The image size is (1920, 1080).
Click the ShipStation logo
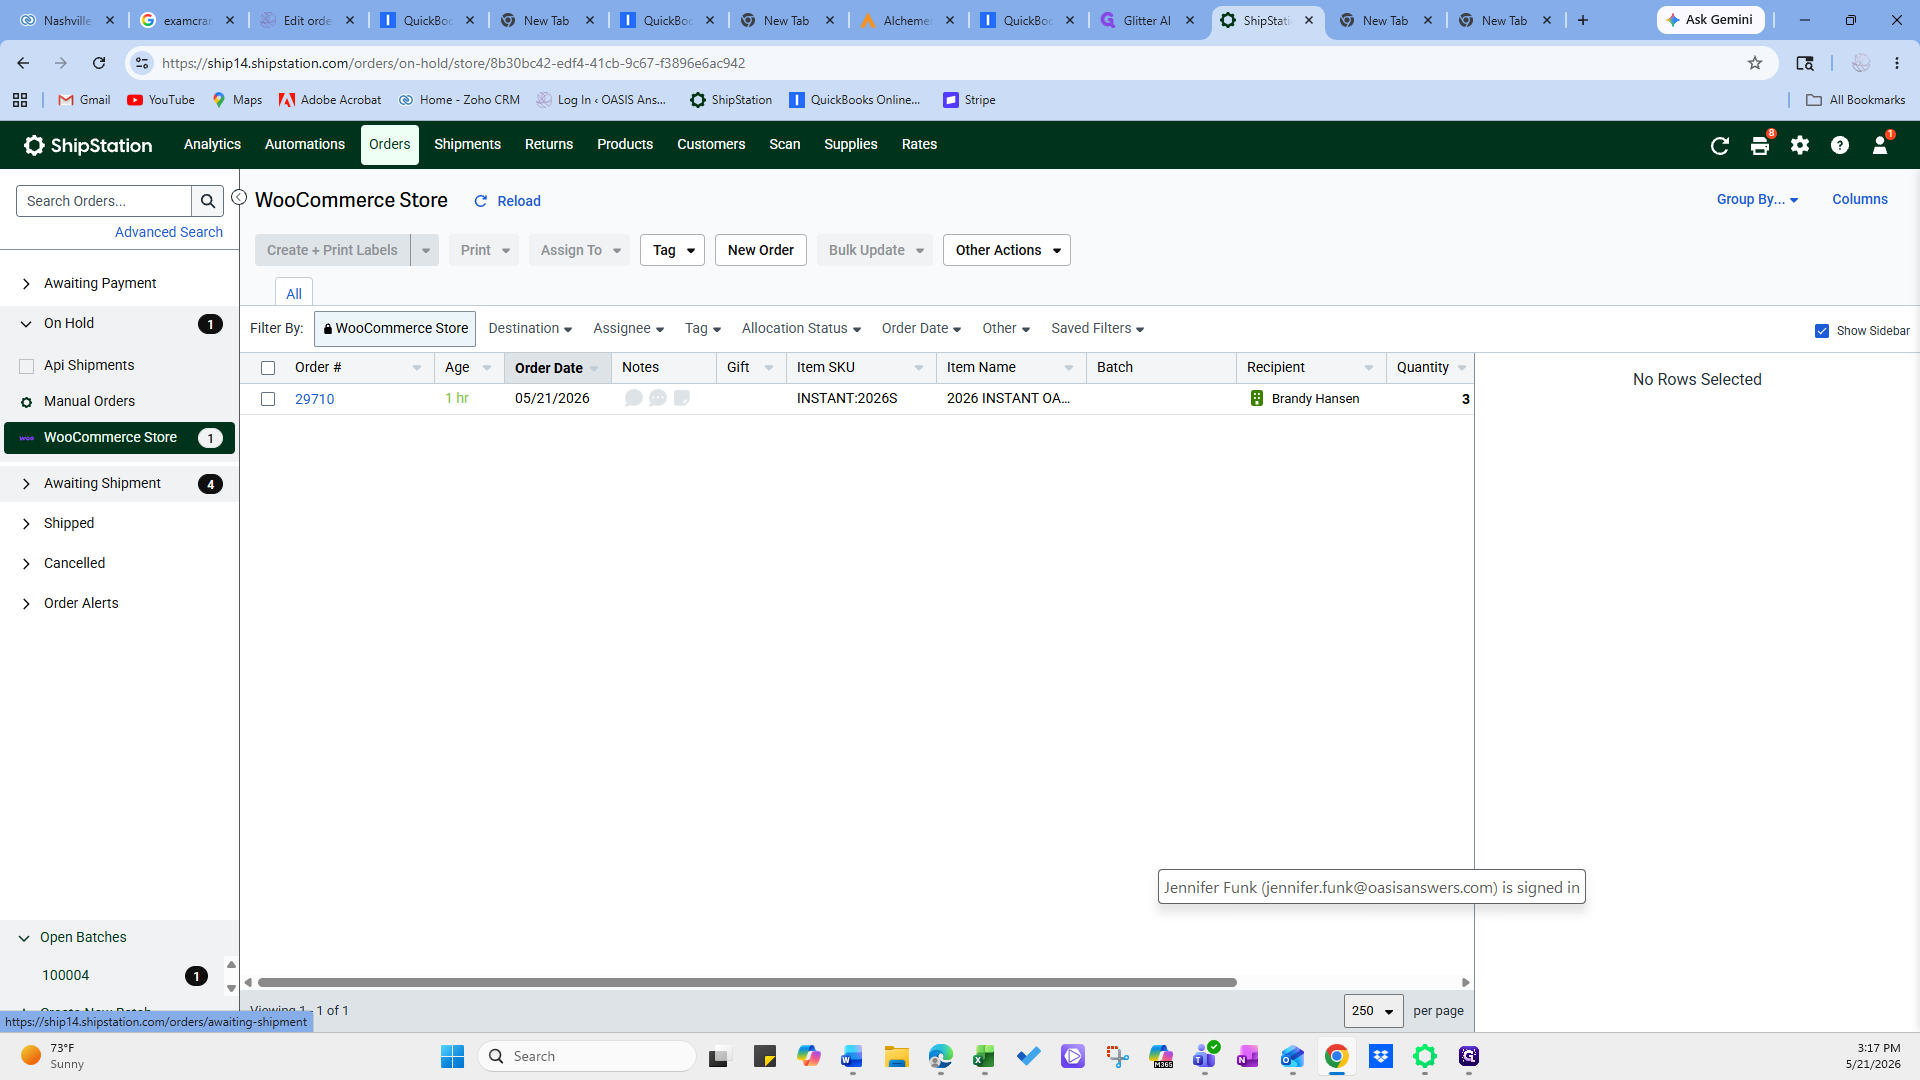pos(88,145)
